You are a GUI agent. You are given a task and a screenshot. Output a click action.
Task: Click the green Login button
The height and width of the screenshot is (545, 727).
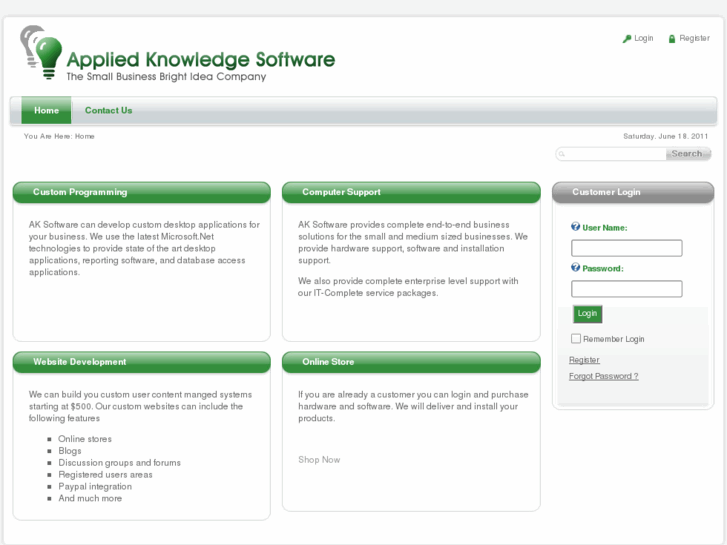click(x=587, y=314)
